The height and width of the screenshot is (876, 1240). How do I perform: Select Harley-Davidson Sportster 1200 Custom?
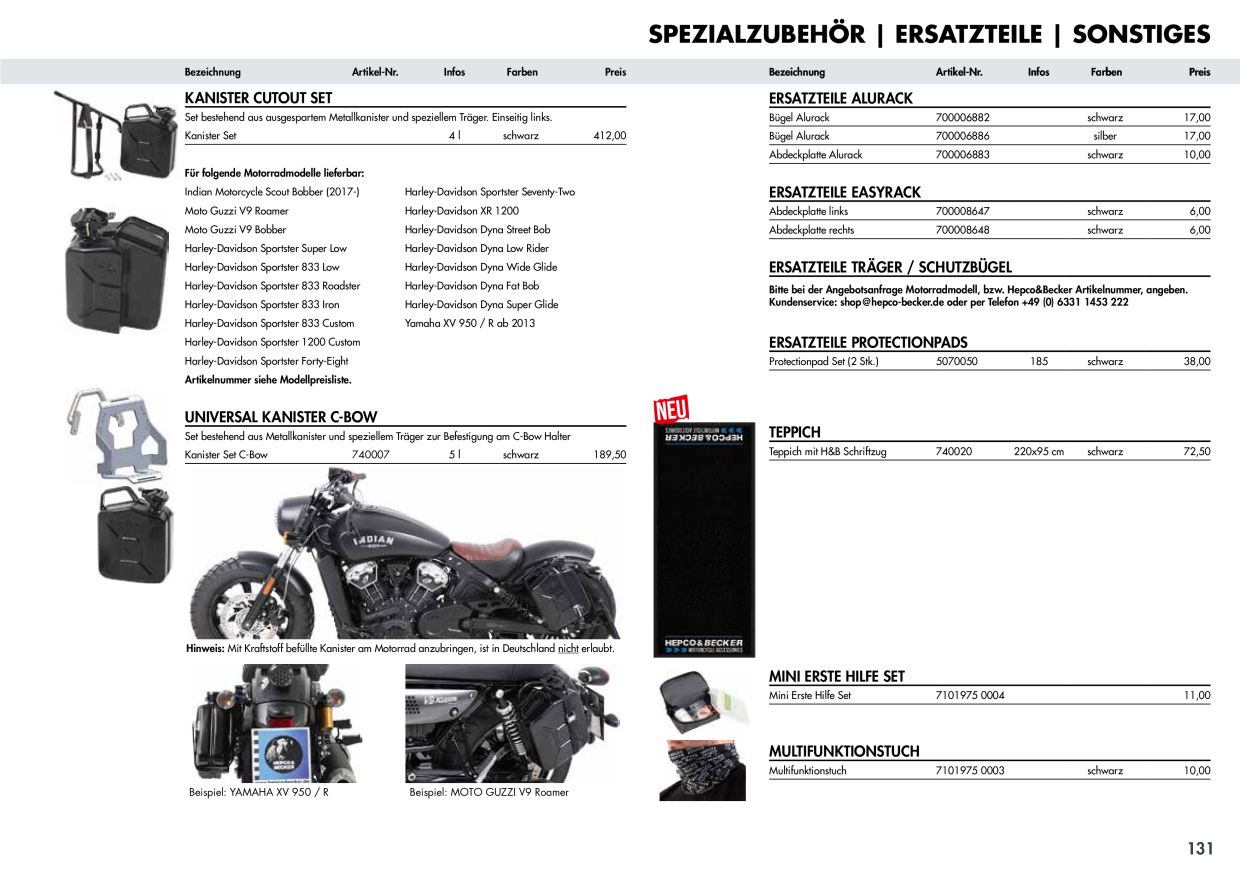[272, 342]
